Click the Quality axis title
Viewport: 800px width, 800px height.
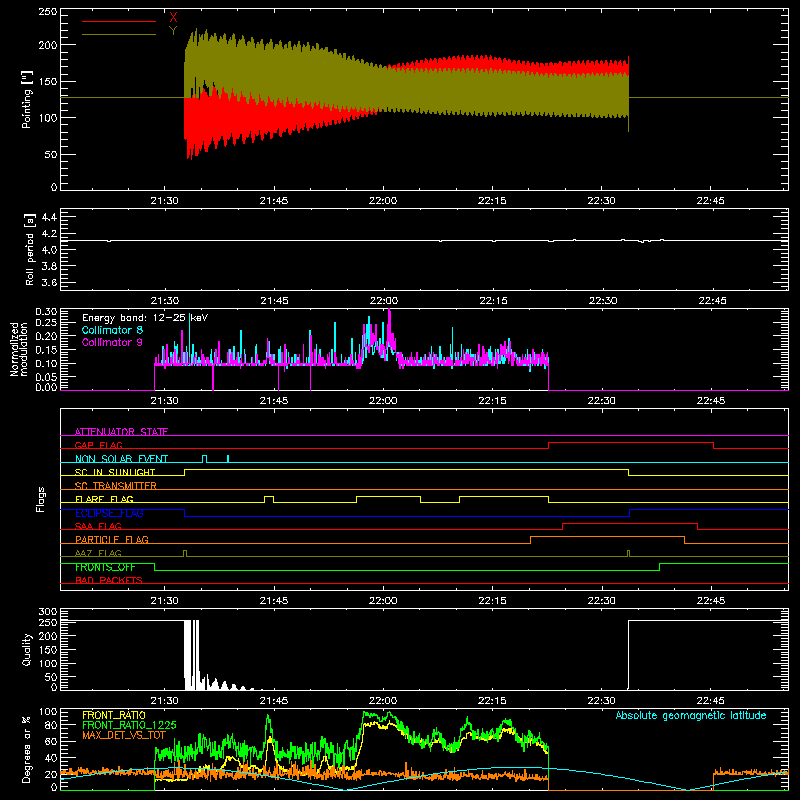[x=27, y=649]
